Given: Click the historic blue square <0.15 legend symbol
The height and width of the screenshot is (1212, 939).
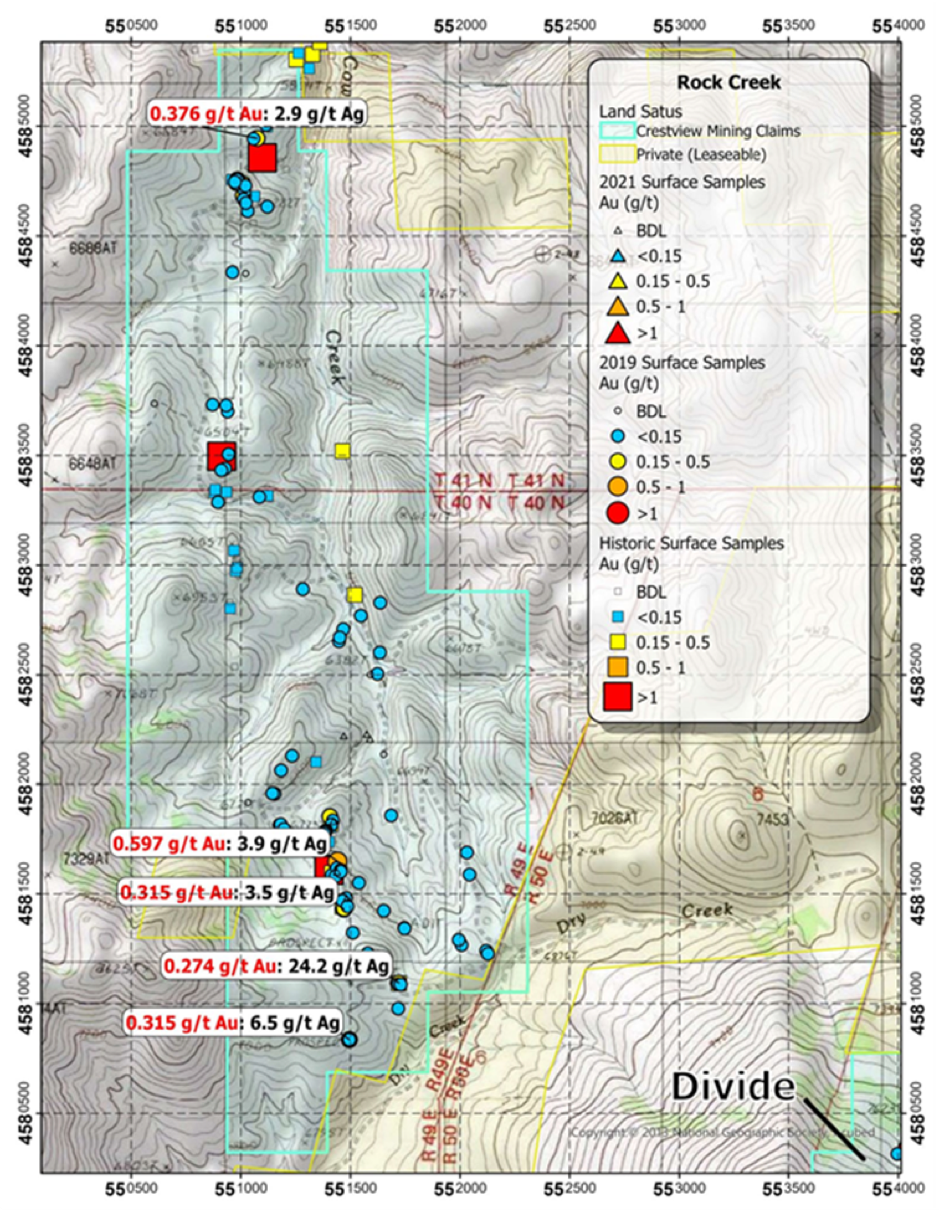Looking at the screenshot, I should 618,615.
